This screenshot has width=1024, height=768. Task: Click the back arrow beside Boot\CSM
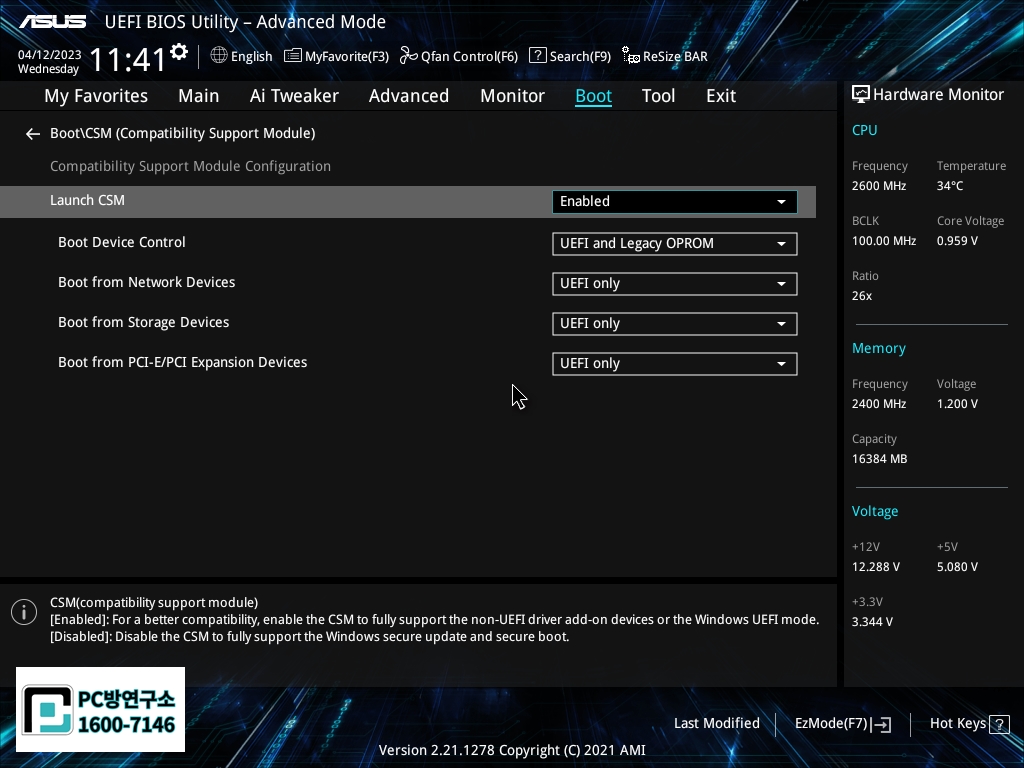point(33,134)
